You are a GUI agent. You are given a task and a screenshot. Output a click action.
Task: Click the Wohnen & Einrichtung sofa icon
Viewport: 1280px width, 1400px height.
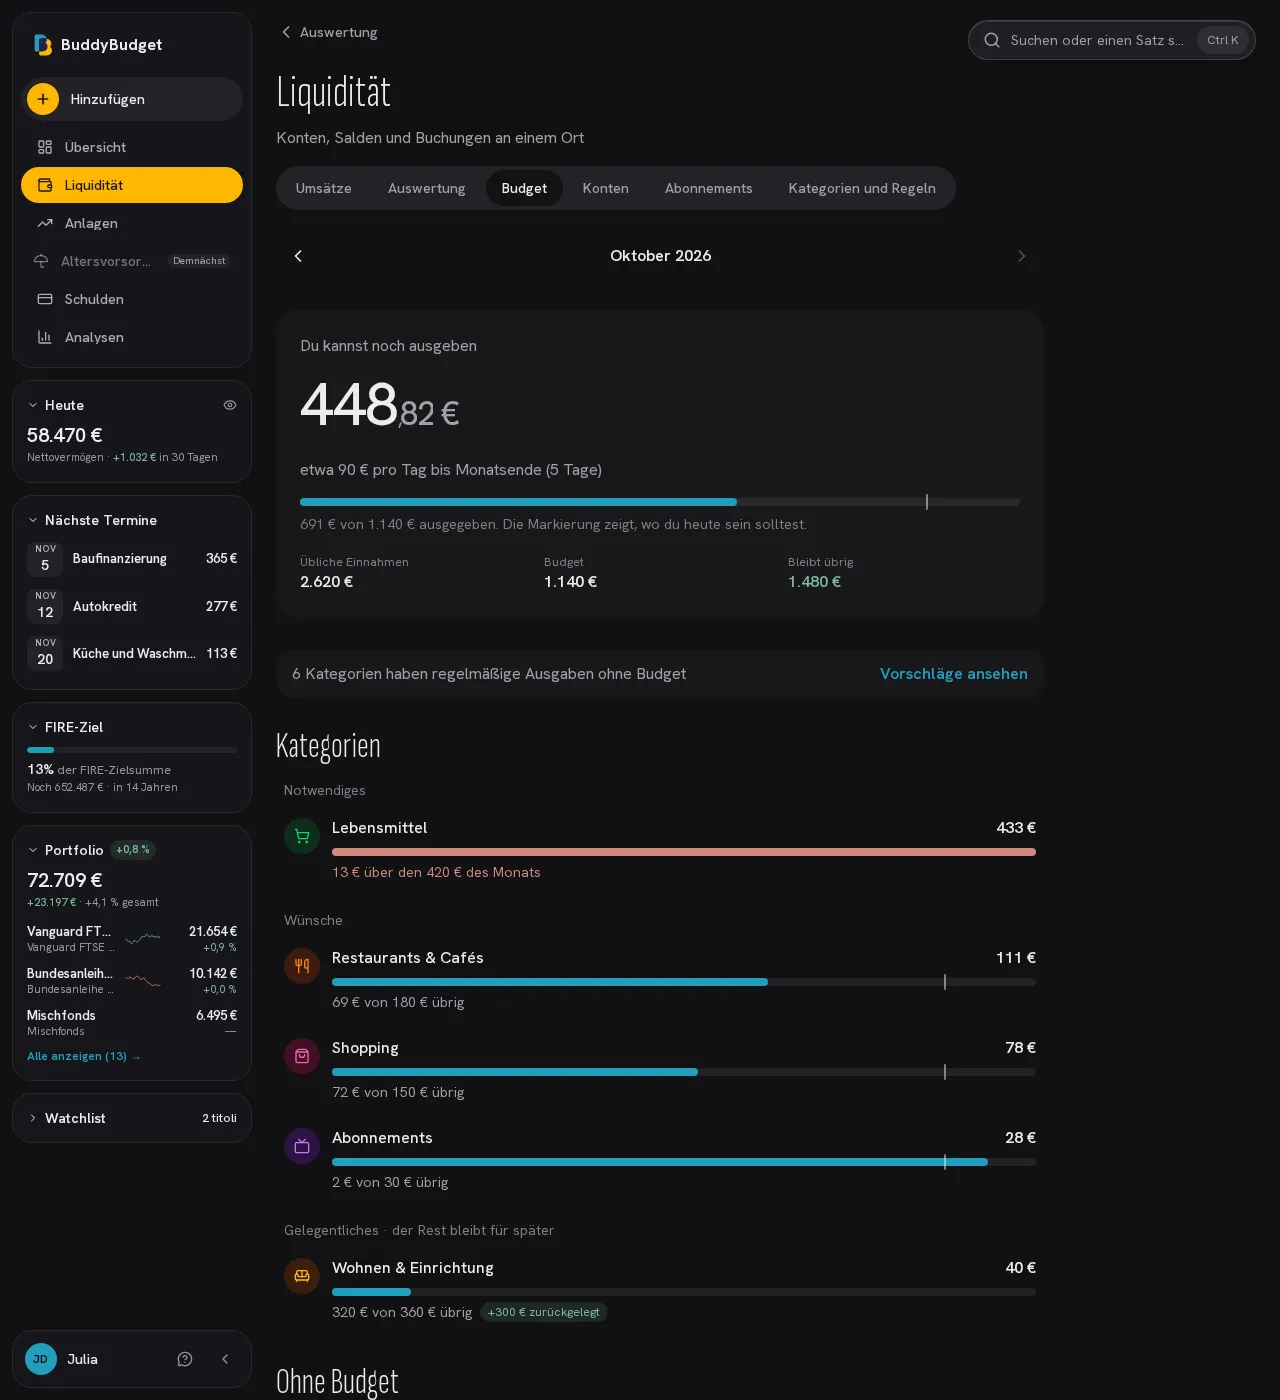point(302,1276)
